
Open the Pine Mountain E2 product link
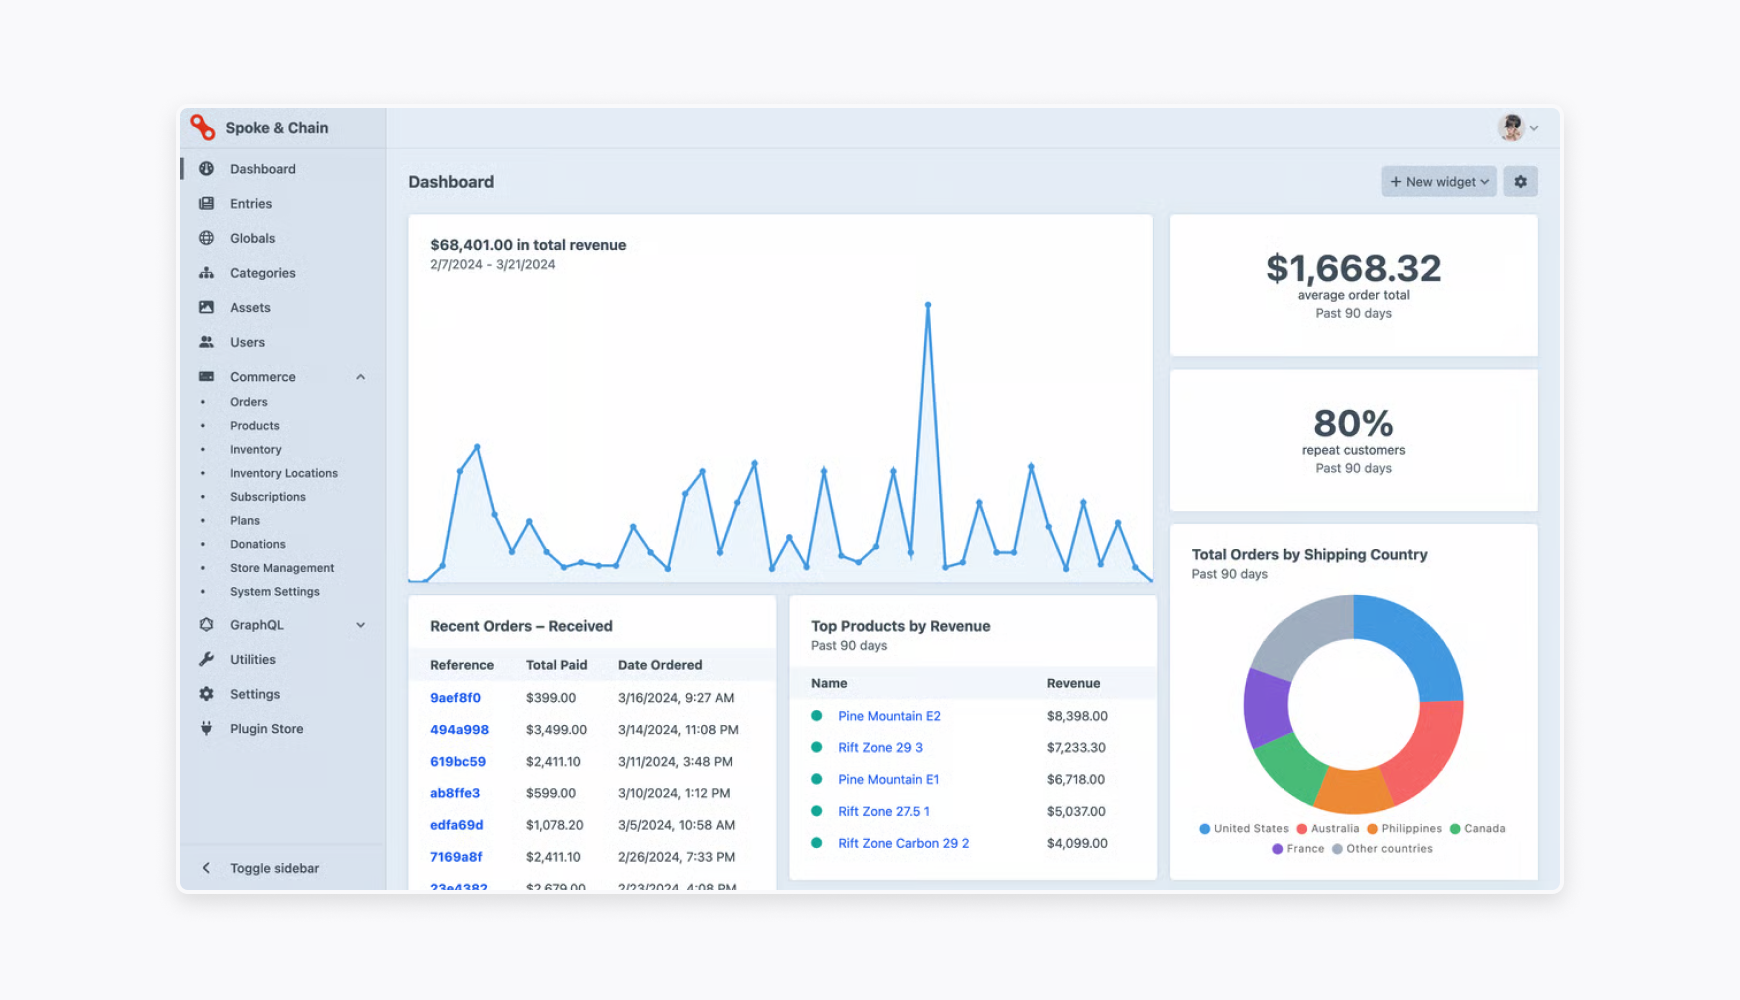tap(889, 716)
